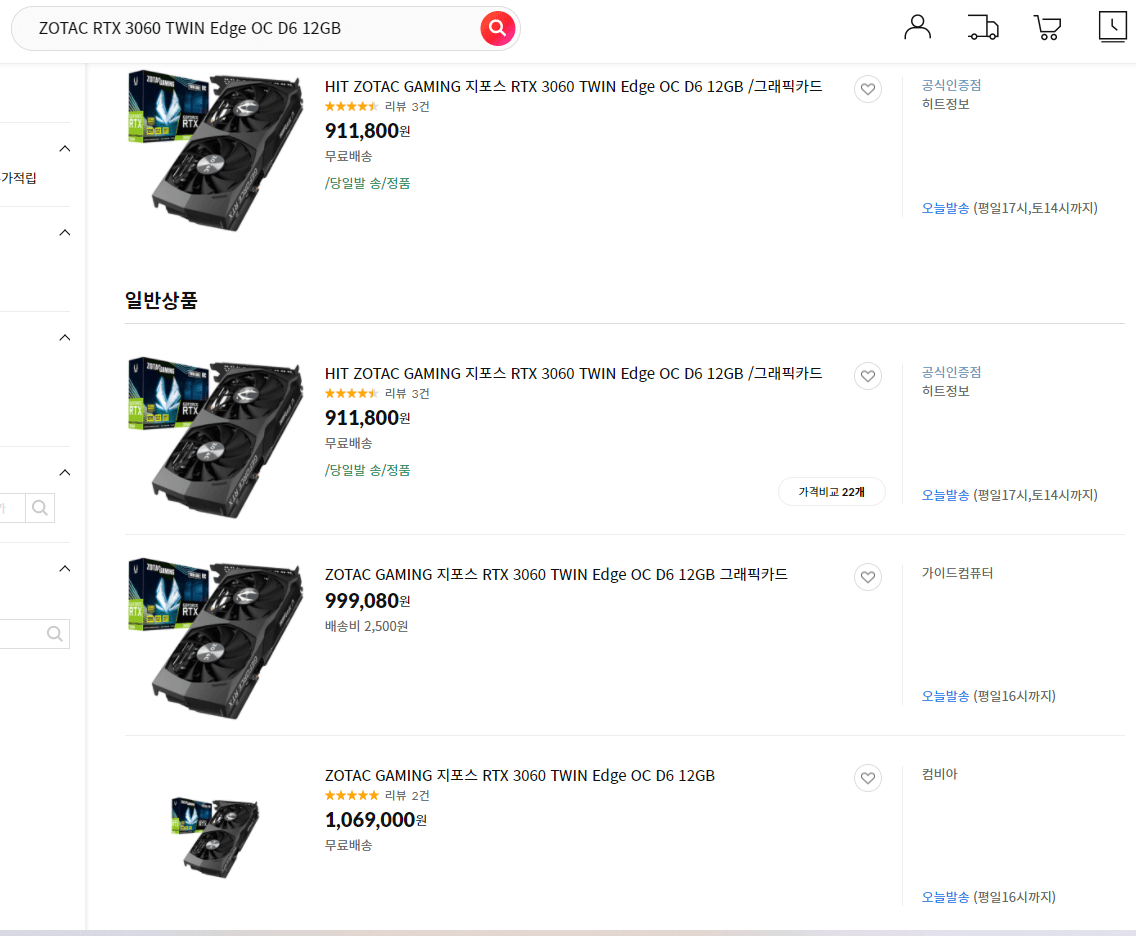Open the user account icon
1136x936 pixels.
pos(917,28)
